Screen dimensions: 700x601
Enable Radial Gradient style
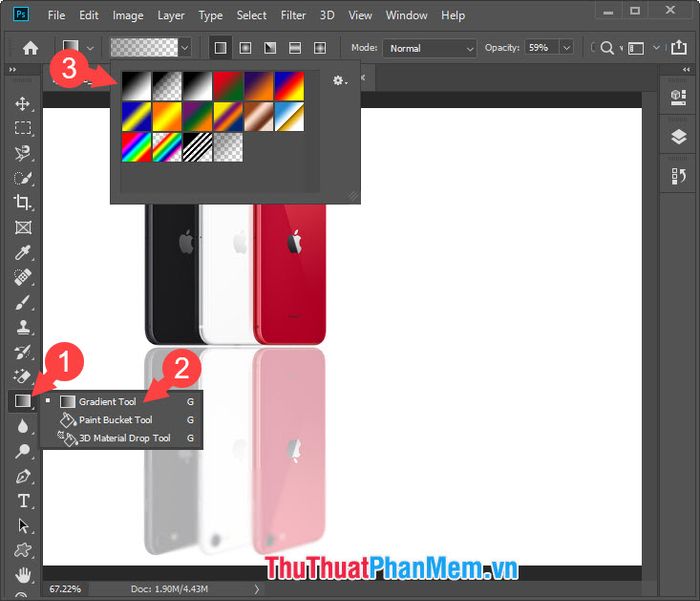(245, 48)
